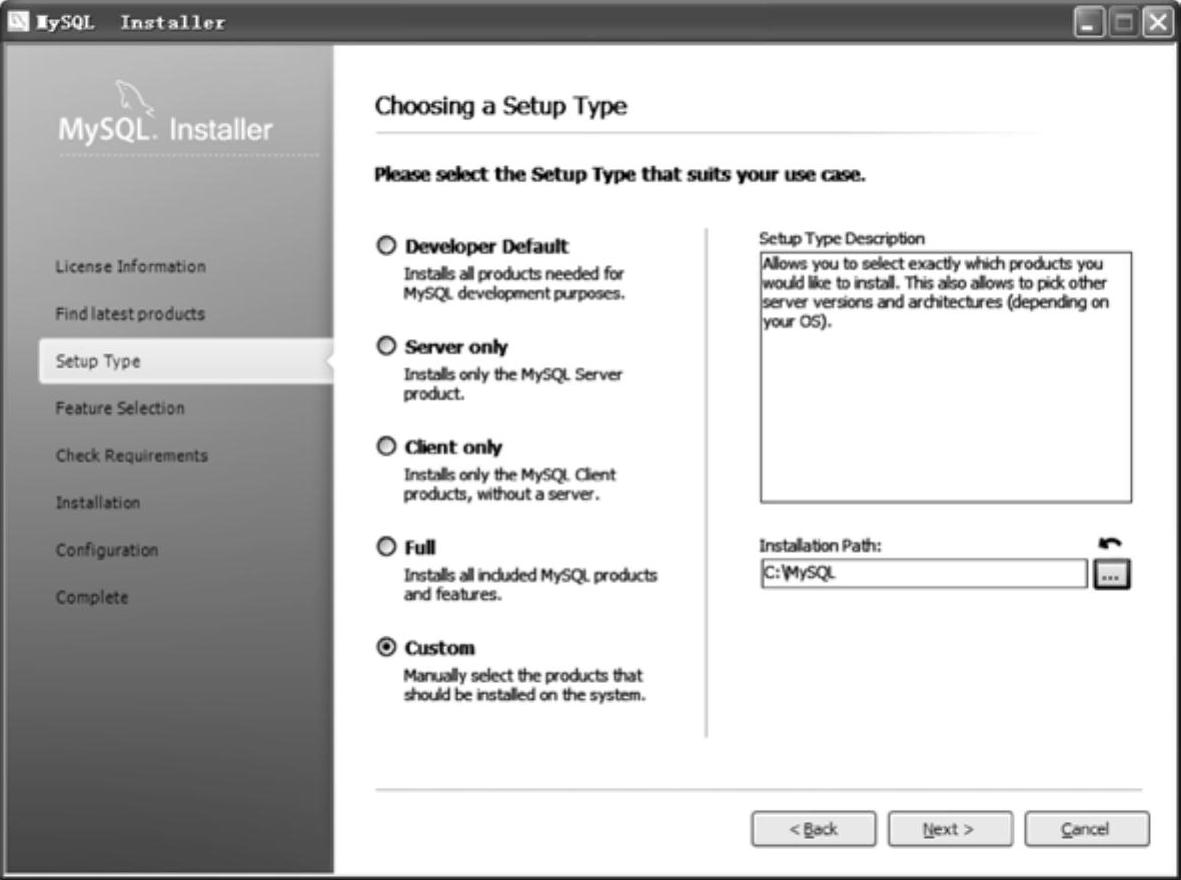The image size is (1181, 880).
Task: Maximize the MySQL Installer window
Action: pos(1123,22)
